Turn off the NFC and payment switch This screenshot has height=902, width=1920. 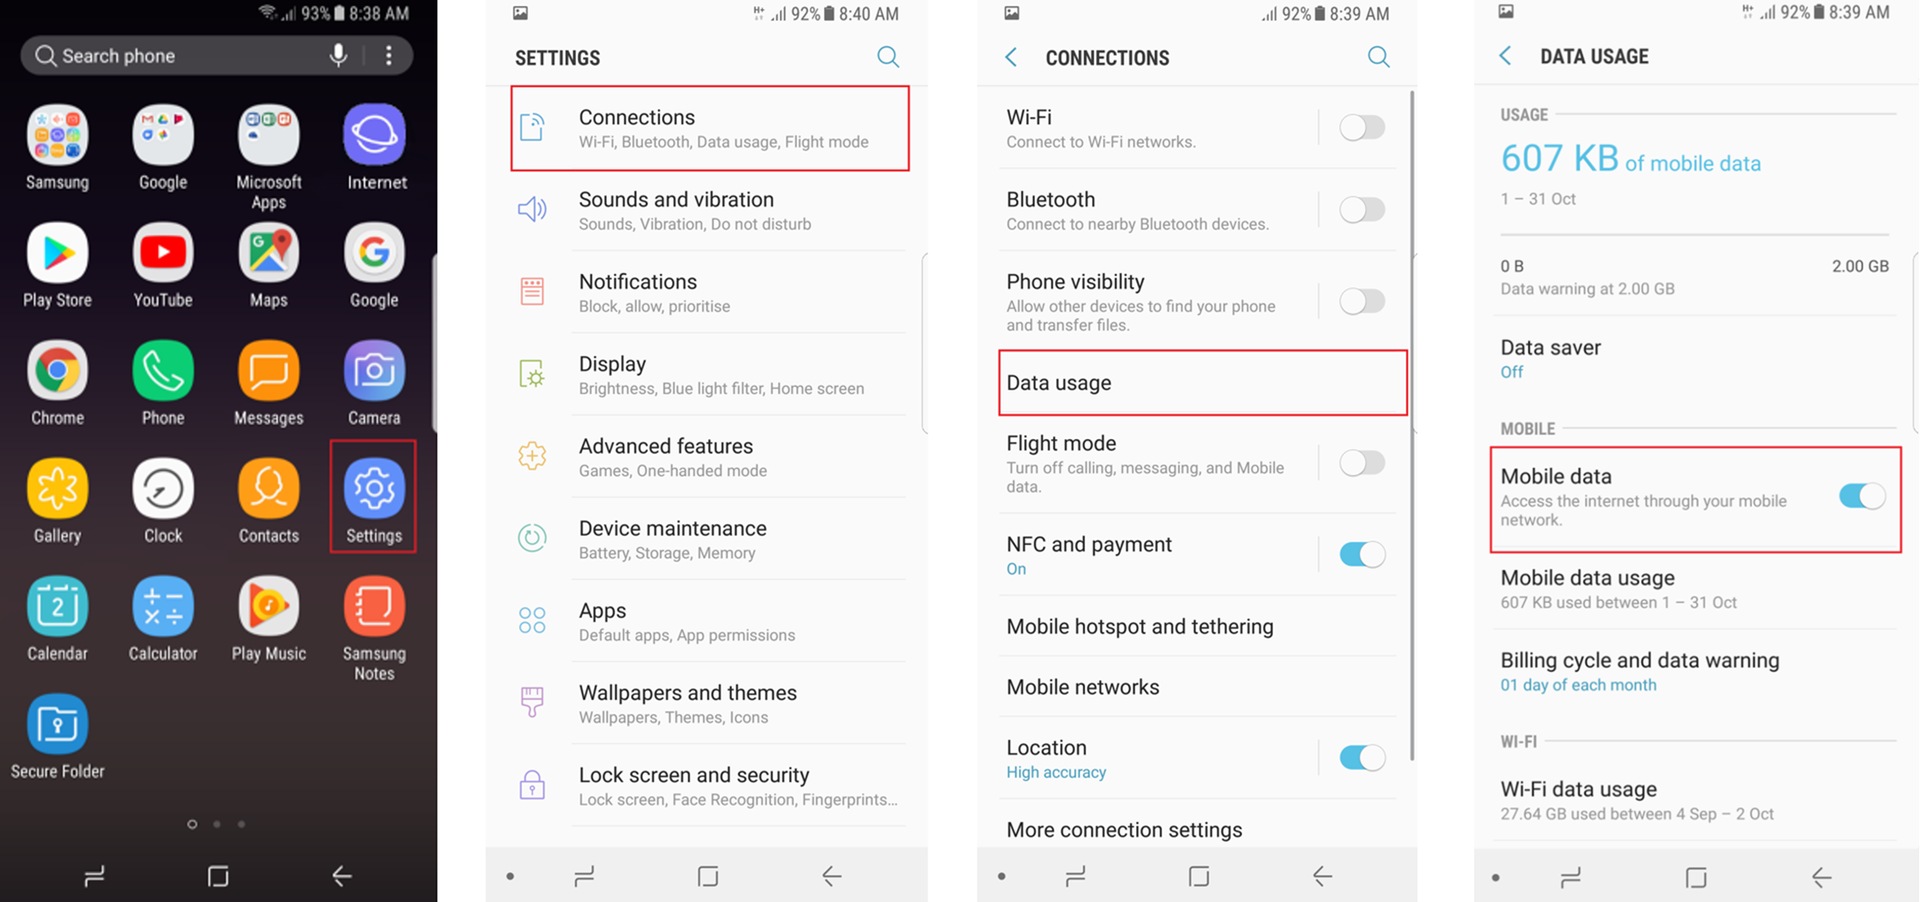point(1362,554)
